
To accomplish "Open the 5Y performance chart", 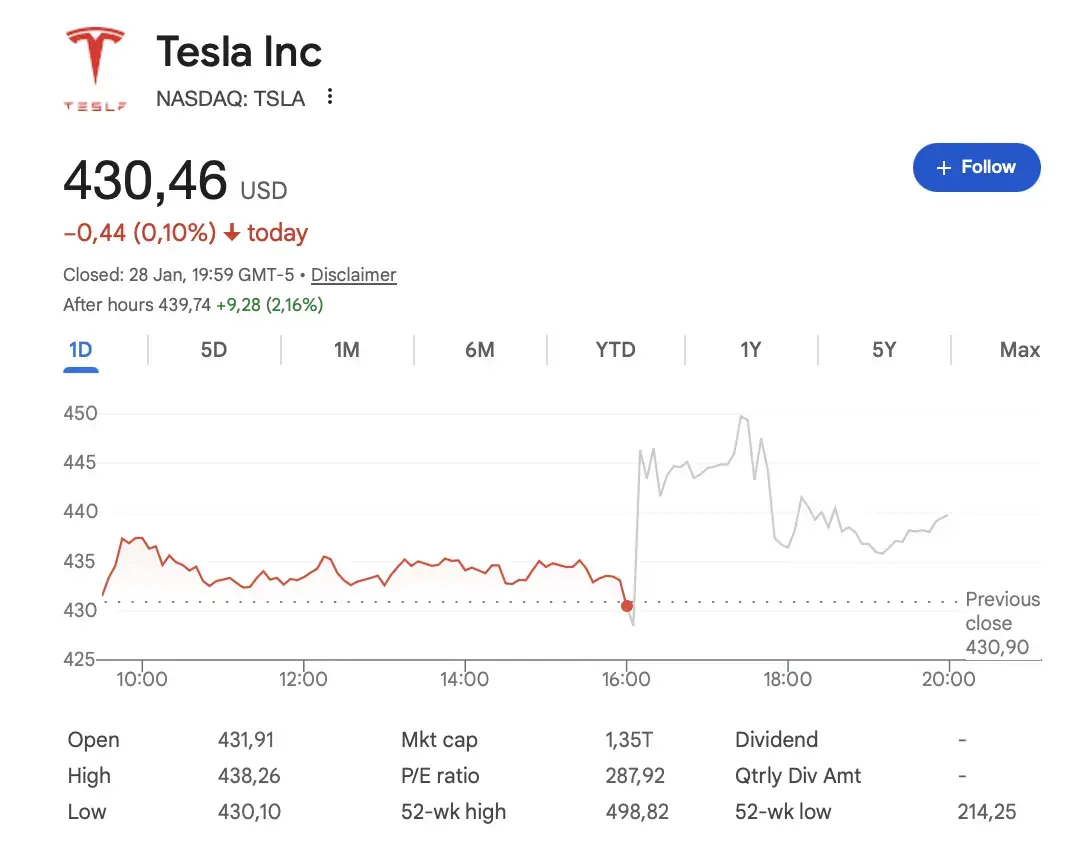I will (x=884, y=350).
